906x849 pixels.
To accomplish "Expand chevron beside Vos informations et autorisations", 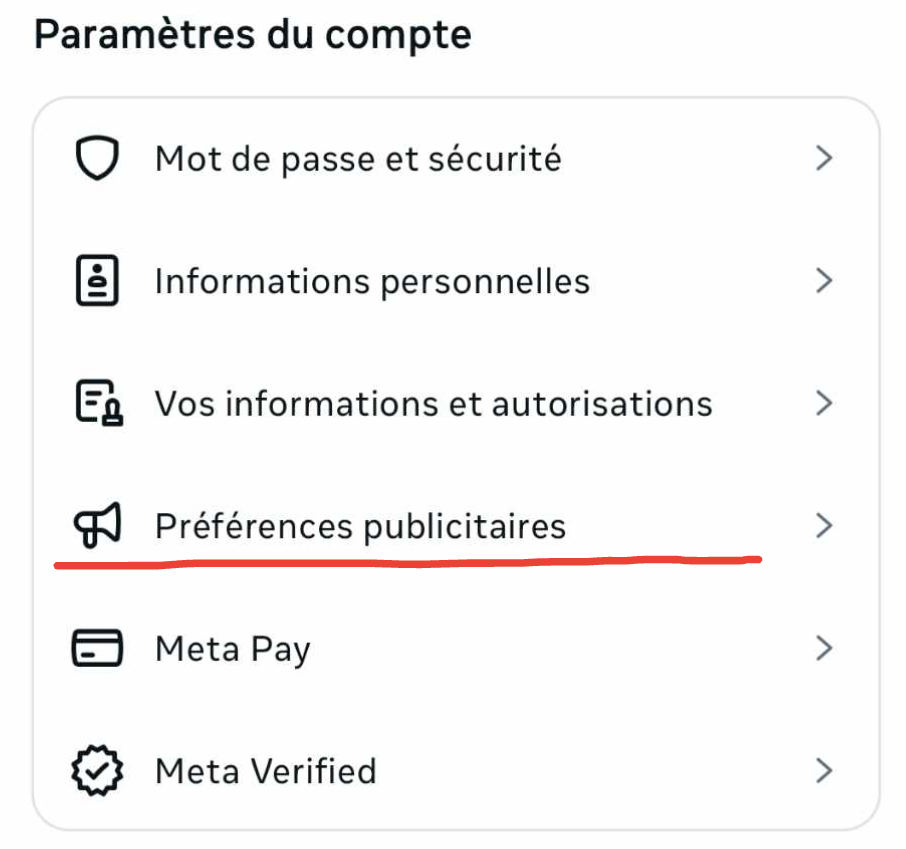I will click(x=824, y=403).
